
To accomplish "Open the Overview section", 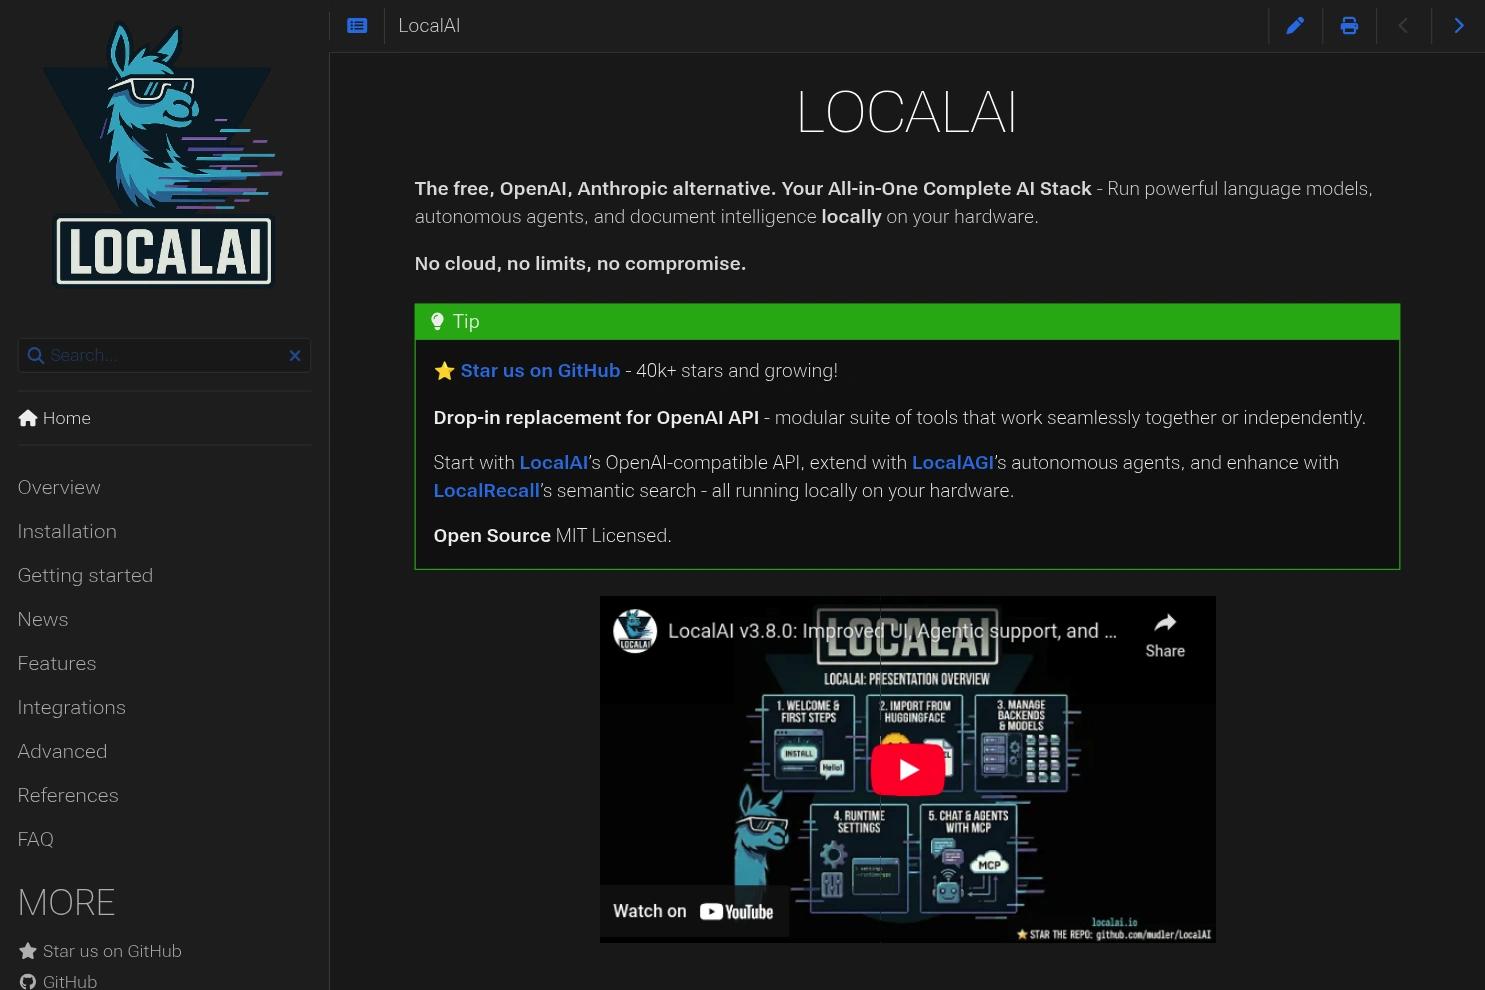I will pyautogui.click(x=59, y=488).
